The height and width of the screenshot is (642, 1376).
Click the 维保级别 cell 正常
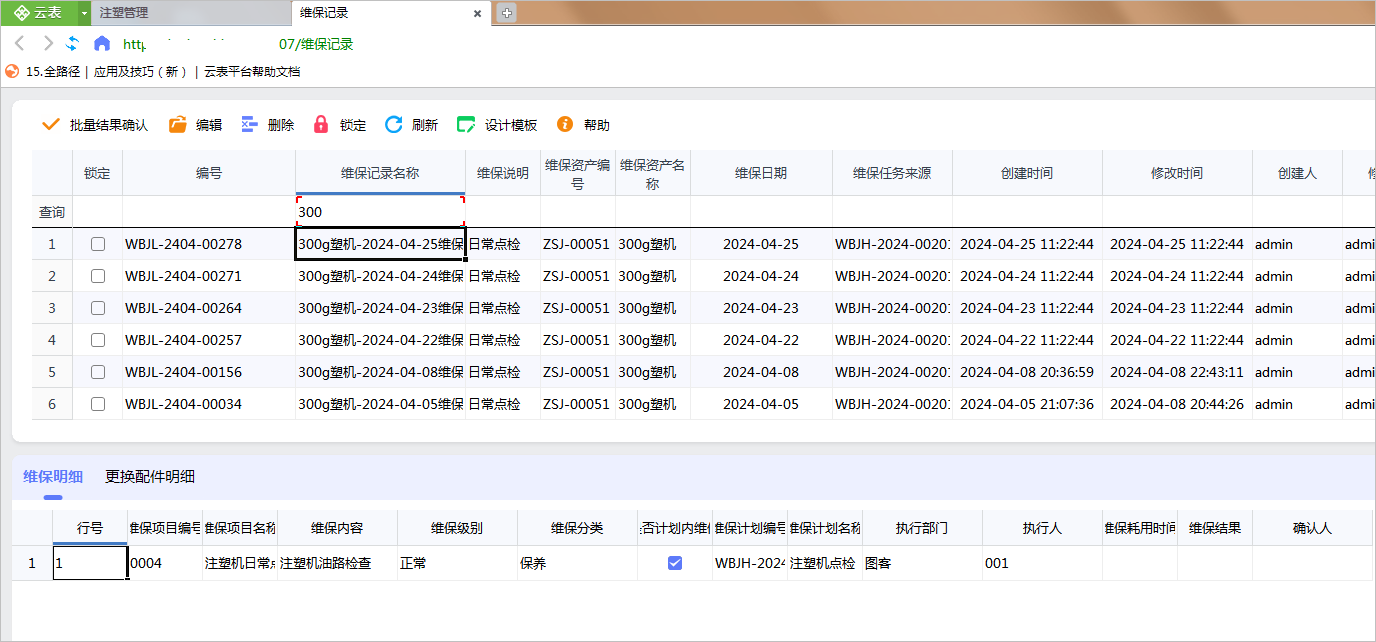pos(457,563)
